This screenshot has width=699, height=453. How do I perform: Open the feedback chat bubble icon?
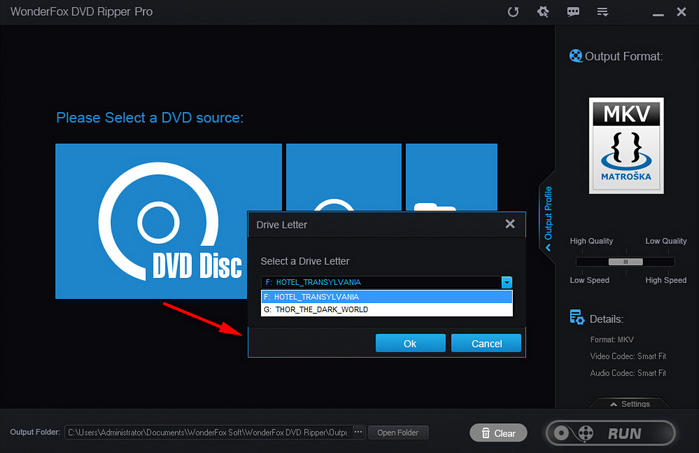(573, 12)
